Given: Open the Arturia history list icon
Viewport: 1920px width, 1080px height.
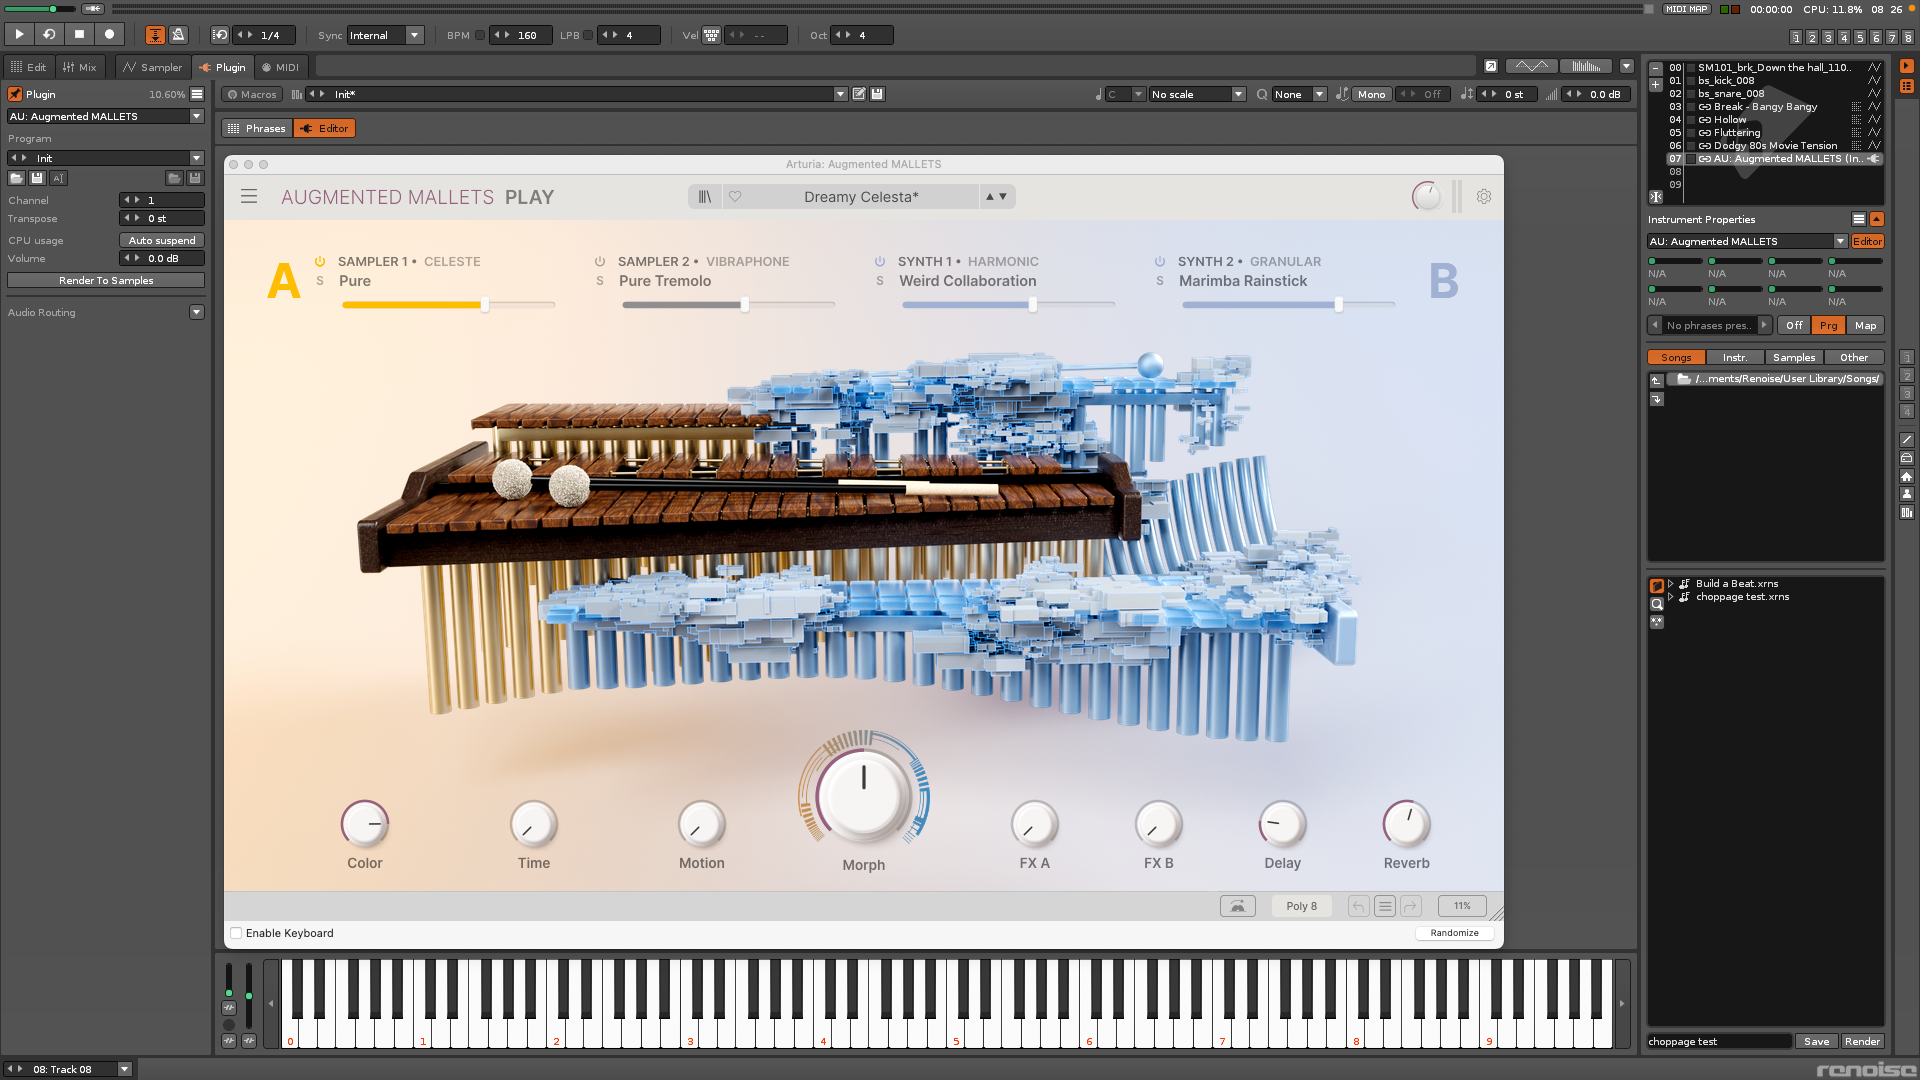Looking at the screenshot, I should coord(1385,906).
